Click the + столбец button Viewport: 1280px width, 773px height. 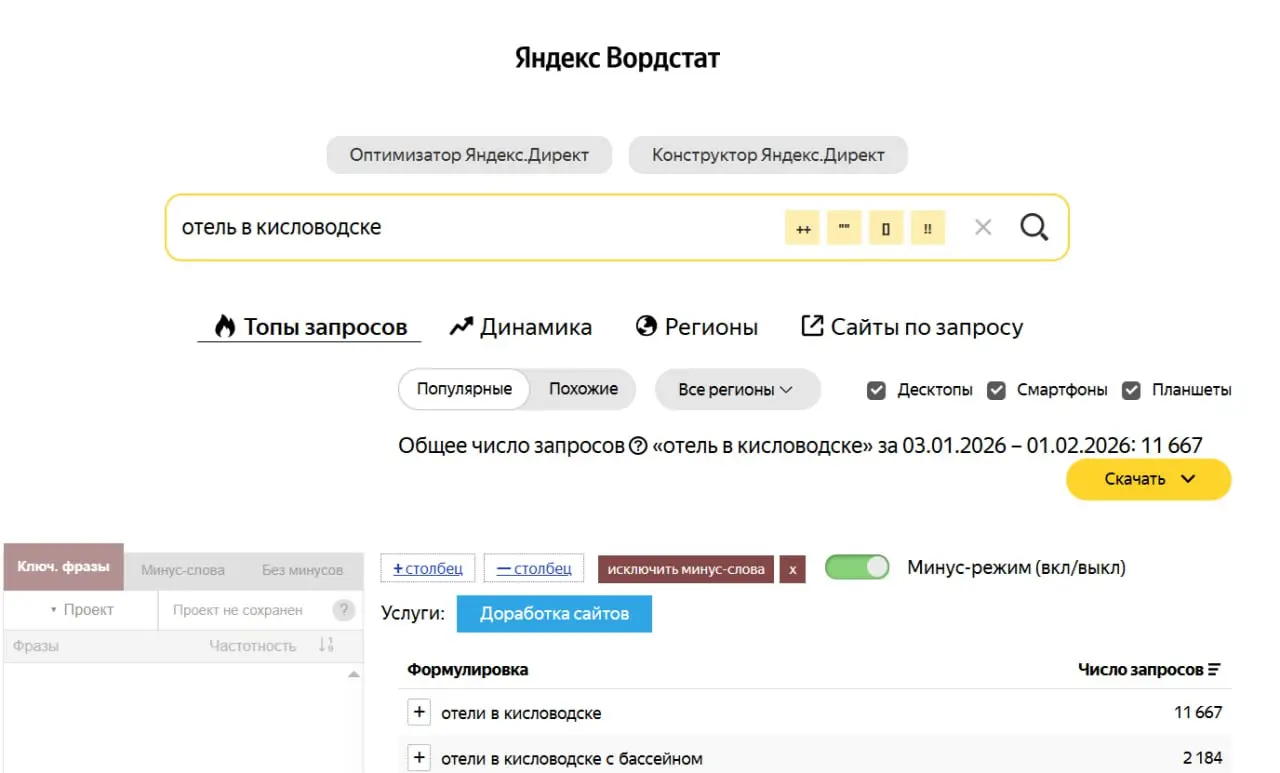tap(428, 568)
